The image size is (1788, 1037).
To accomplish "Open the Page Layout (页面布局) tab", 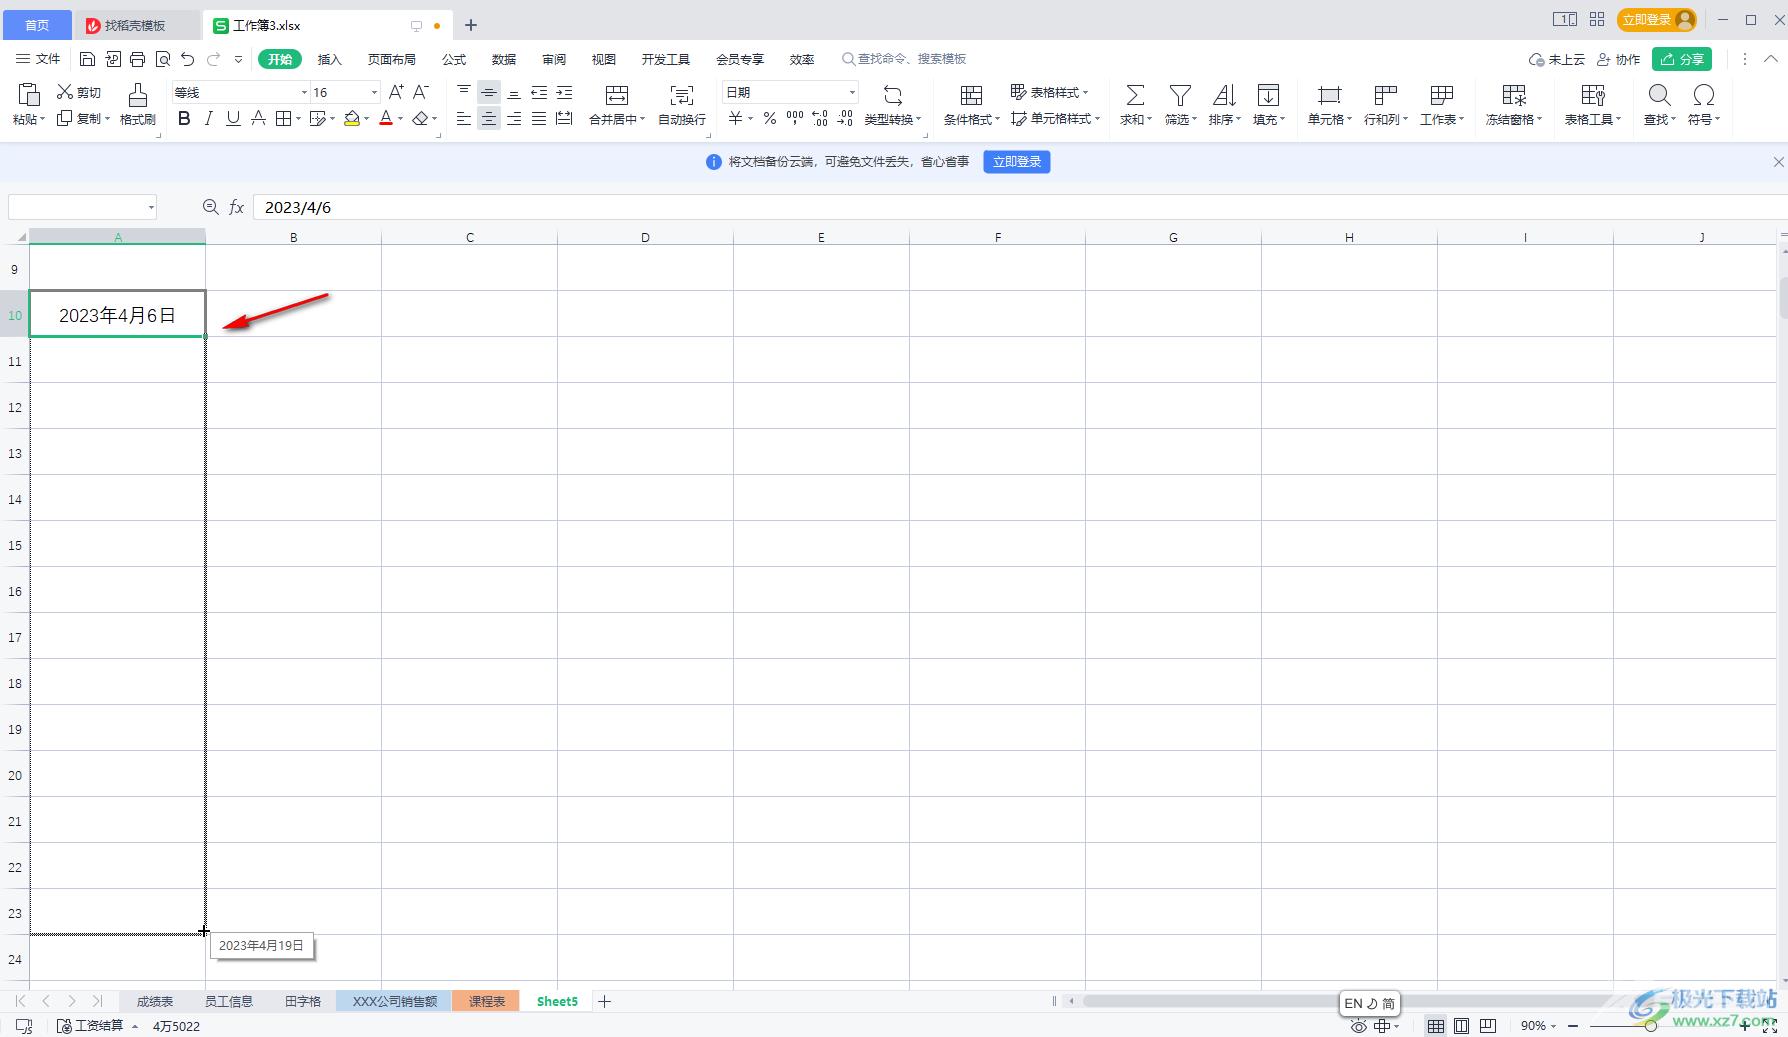I will coord(391,59).
